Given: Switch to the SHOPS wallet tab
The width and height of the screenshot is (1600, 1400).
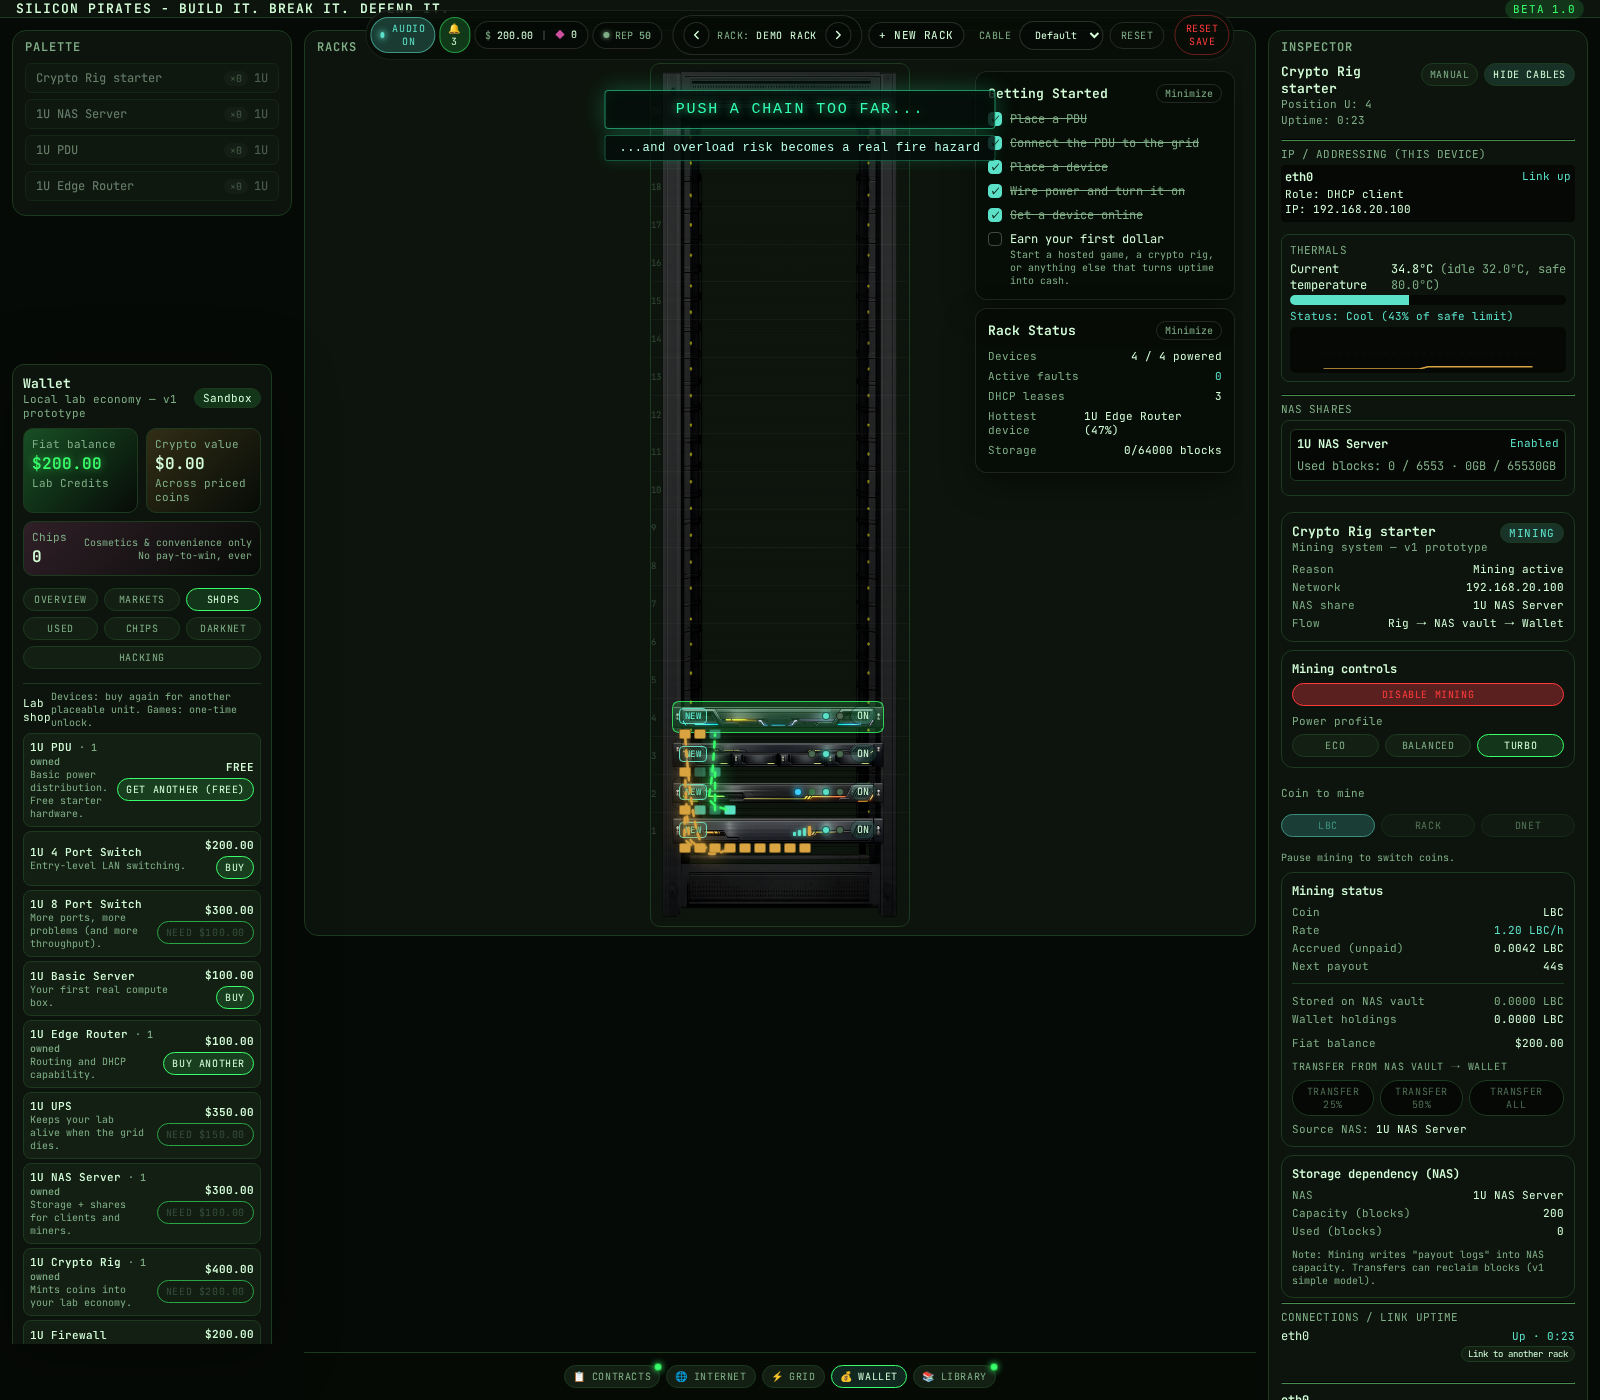Looking at the screenshot, I should (x=223, y=600).
